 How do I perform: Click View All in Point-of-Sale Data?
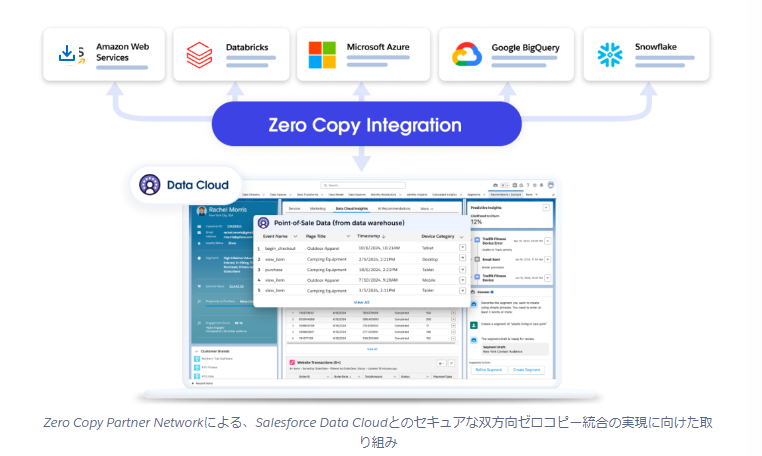362,302
